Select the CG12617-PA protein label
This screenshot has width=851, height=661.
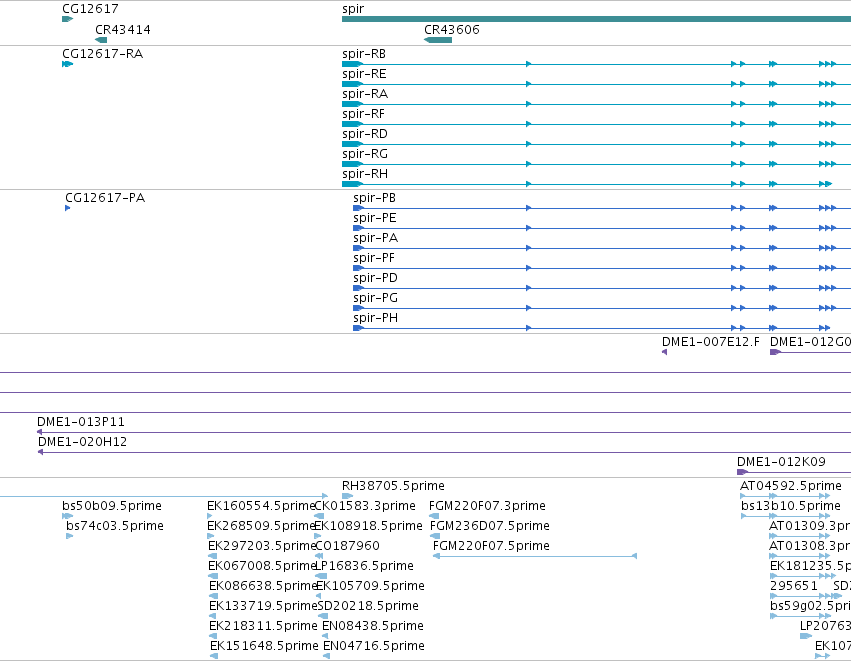click(105, 198)
